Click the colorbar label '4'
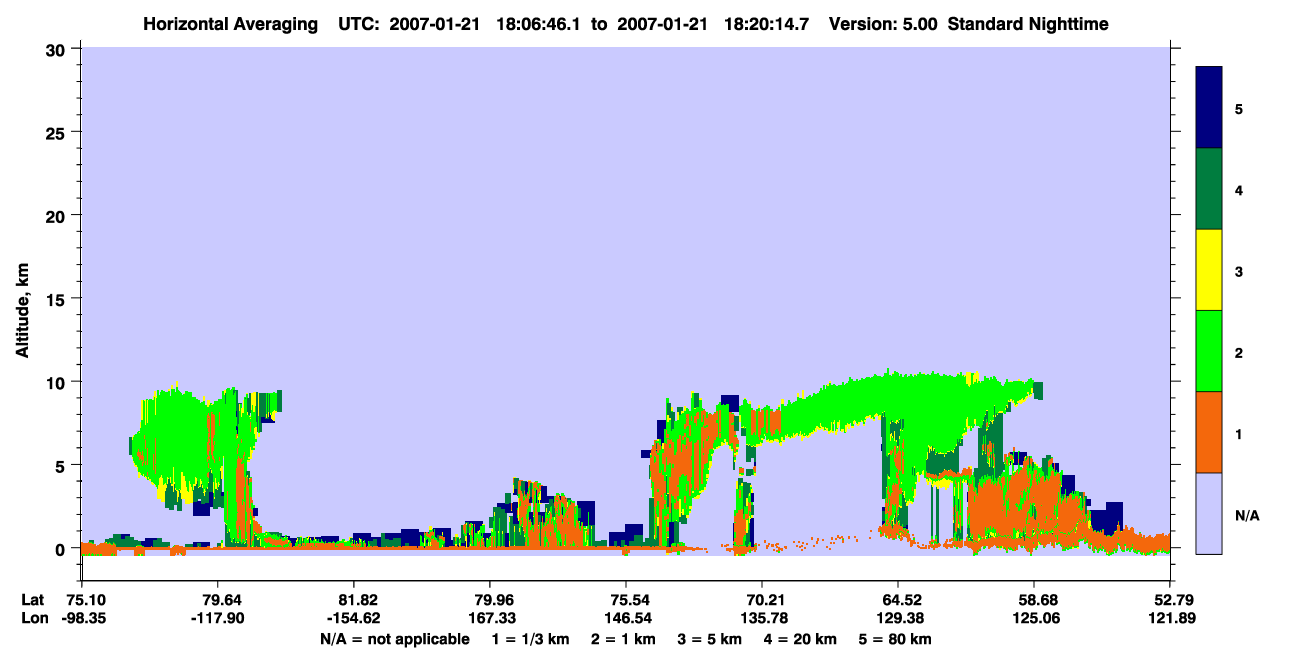 tap(1239, 189)
